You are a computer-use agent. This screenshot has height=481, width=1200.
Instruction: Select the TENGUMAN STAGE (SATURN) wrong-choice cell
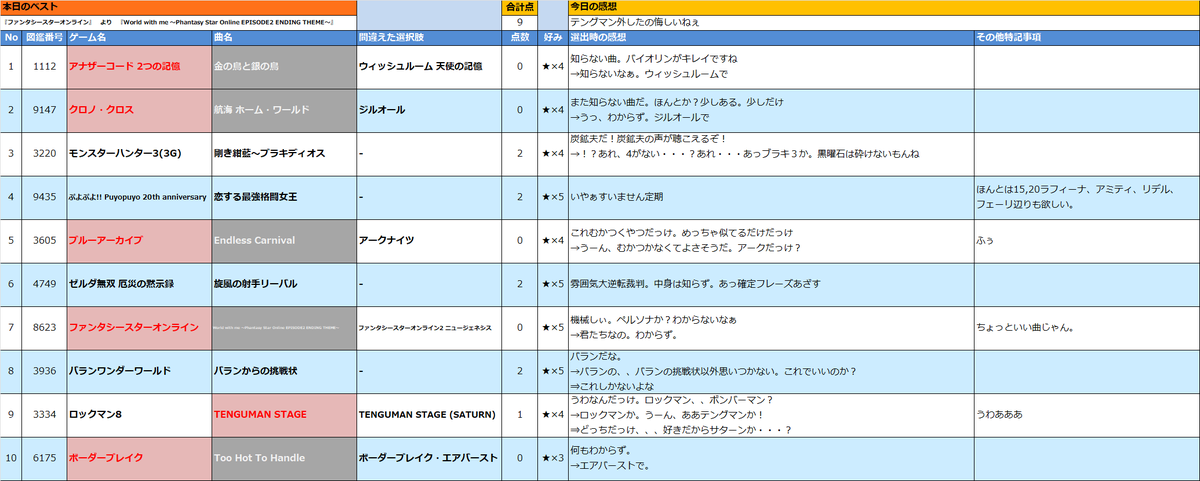429,414
